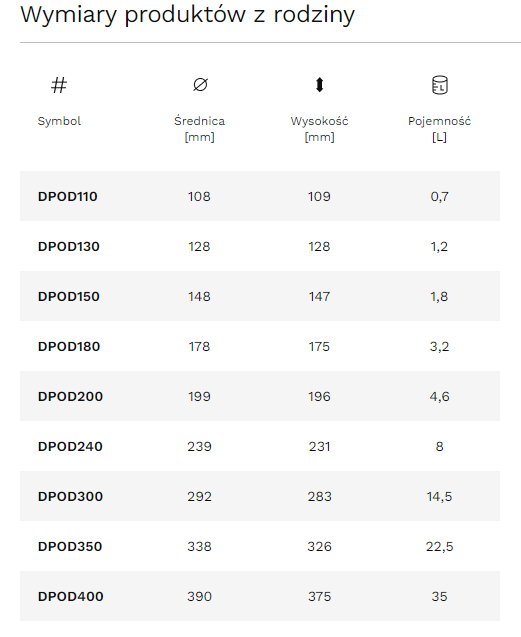
Task: Click the DPOD110 product symbol
Action: [67, 197]
